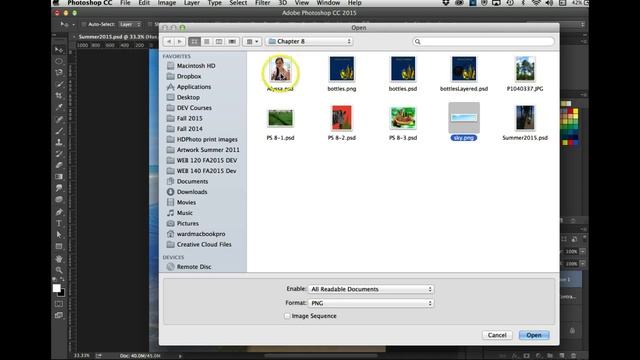
Task: Click the Screen Mode icon in toolbar
Action: (59, 316)
